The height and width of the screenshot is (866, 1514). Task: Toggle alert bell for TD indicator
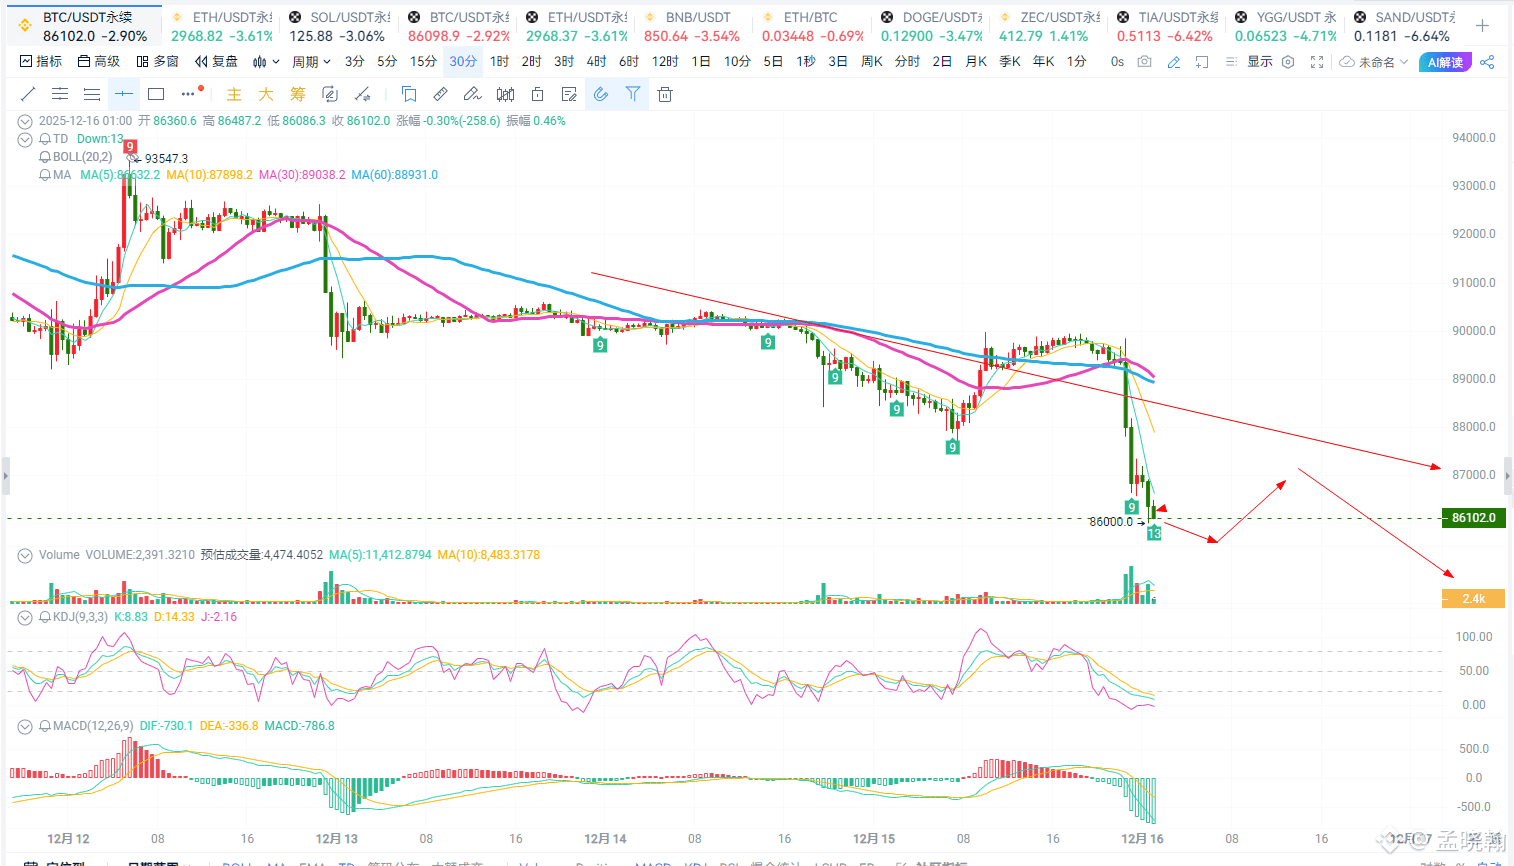coord(45,139)
